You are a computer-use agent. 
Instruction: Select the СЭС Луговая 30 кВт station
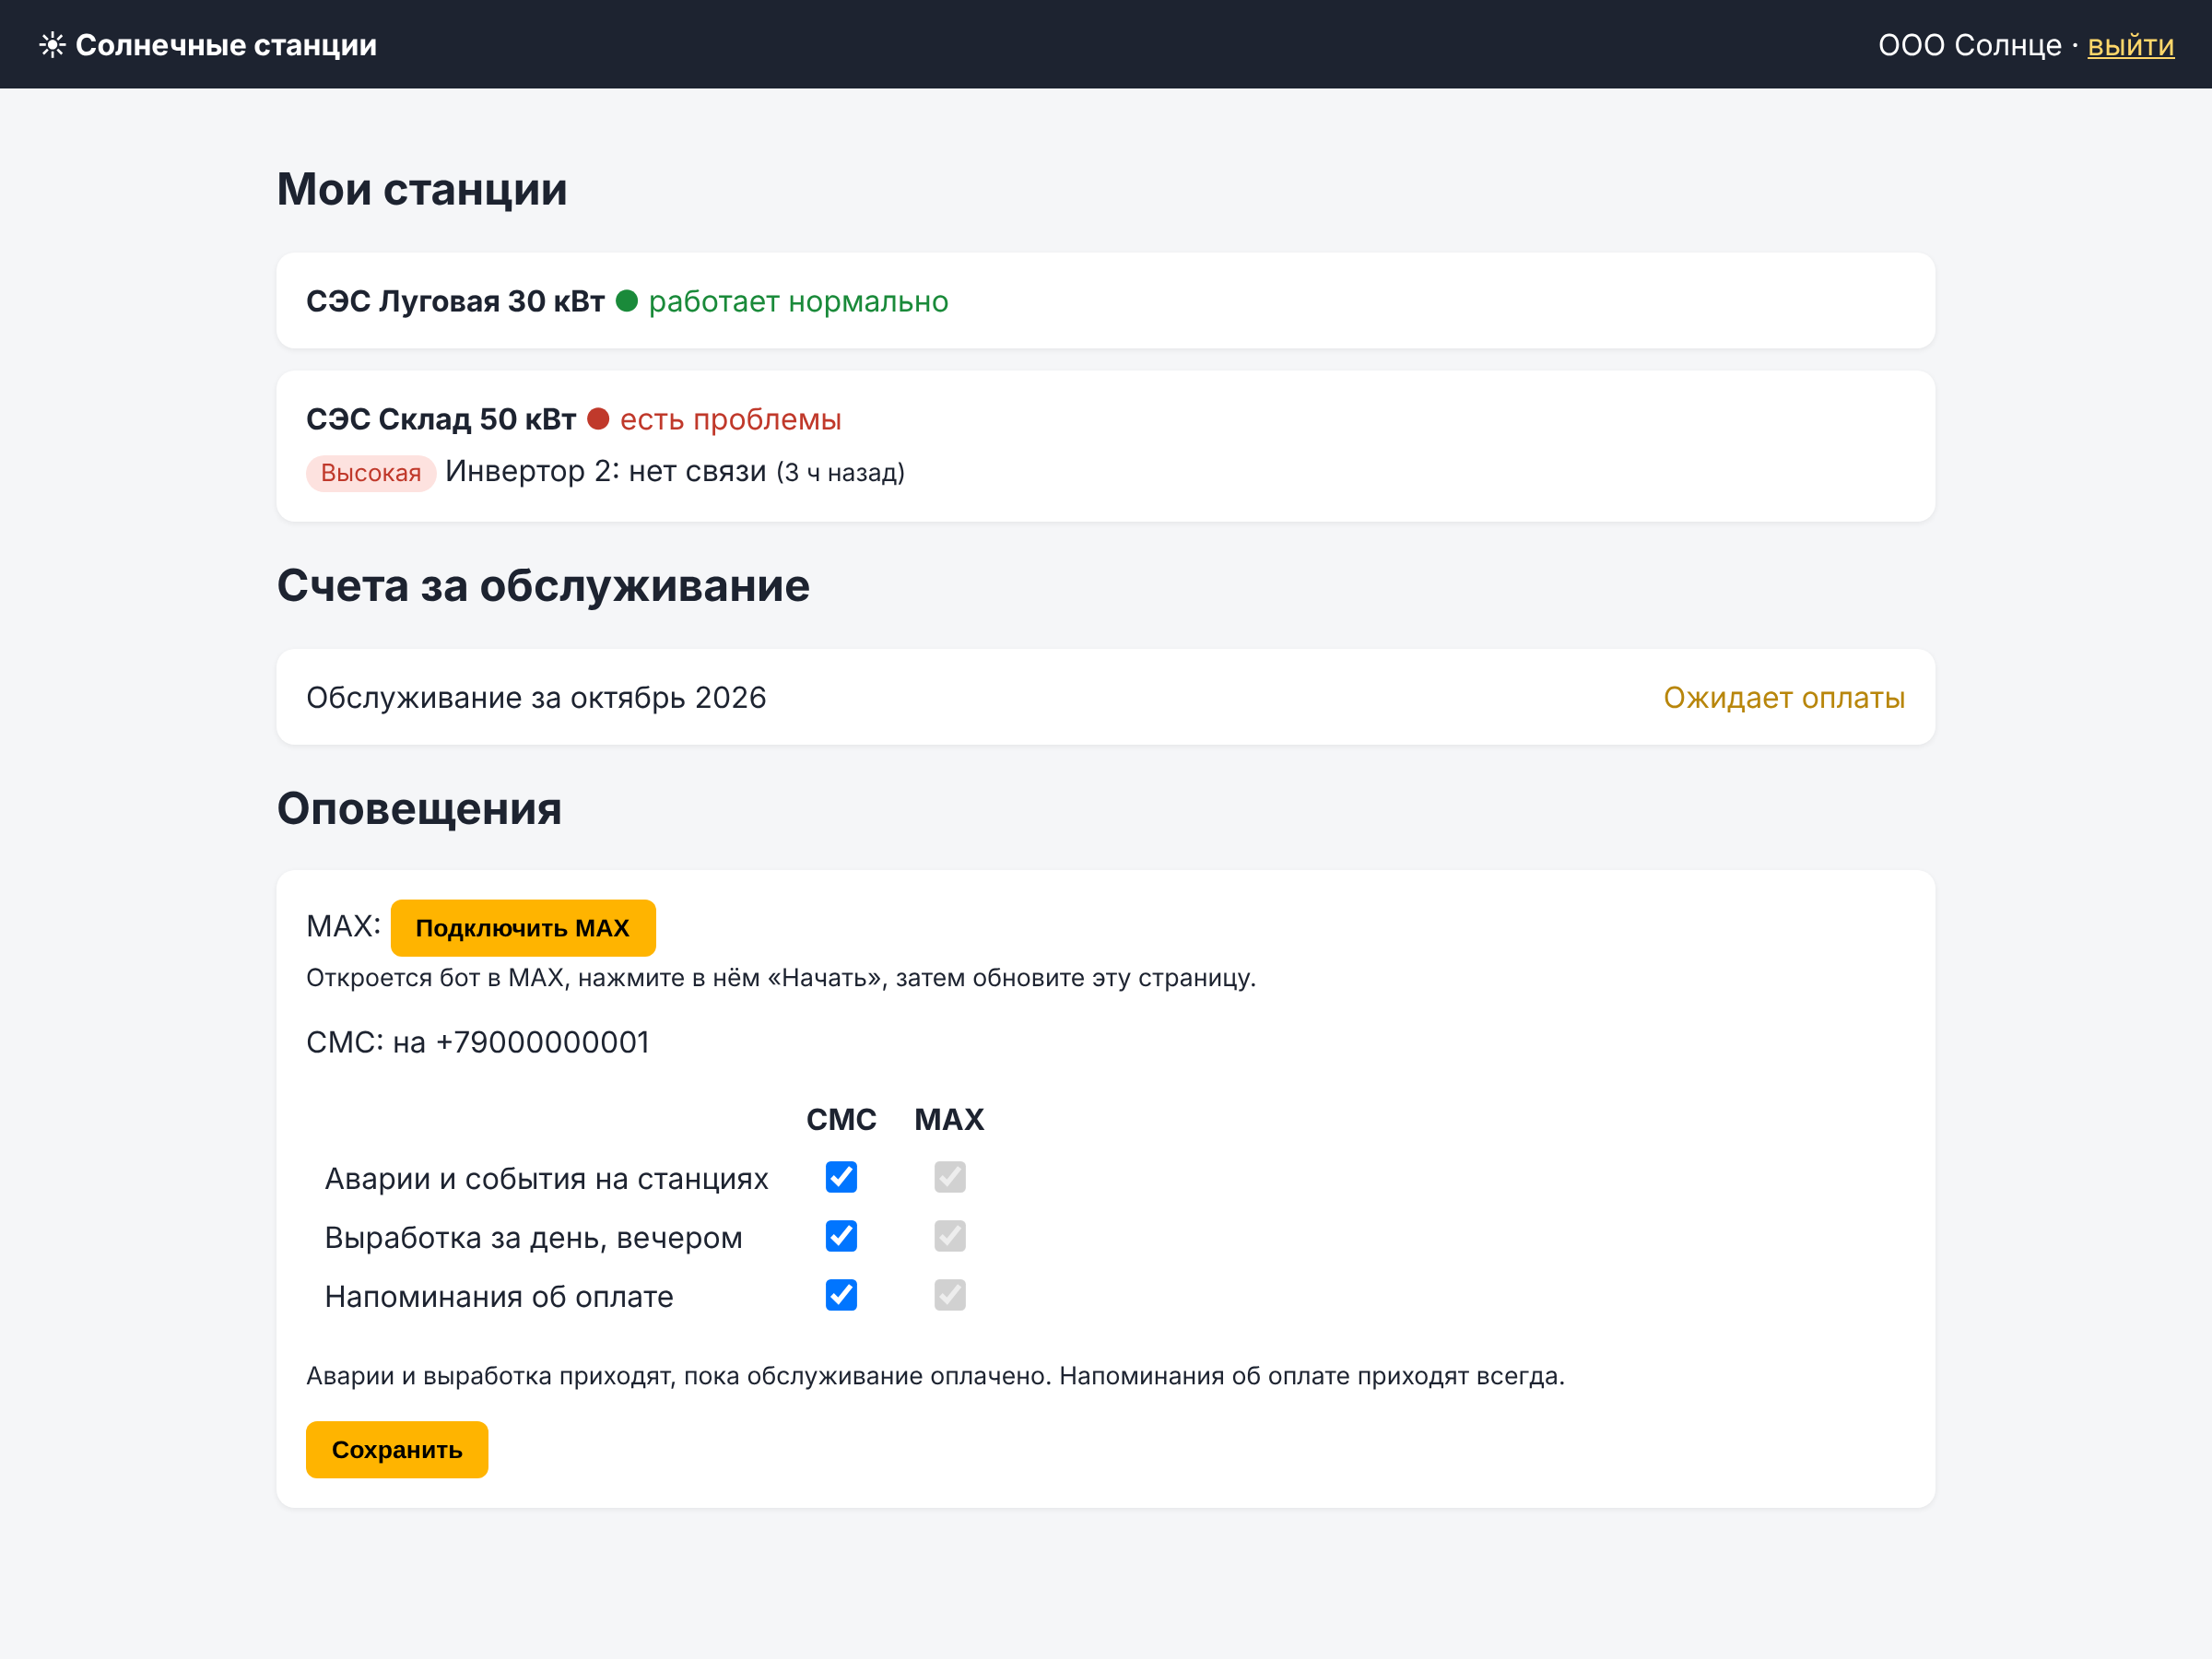tap(455, 301)
